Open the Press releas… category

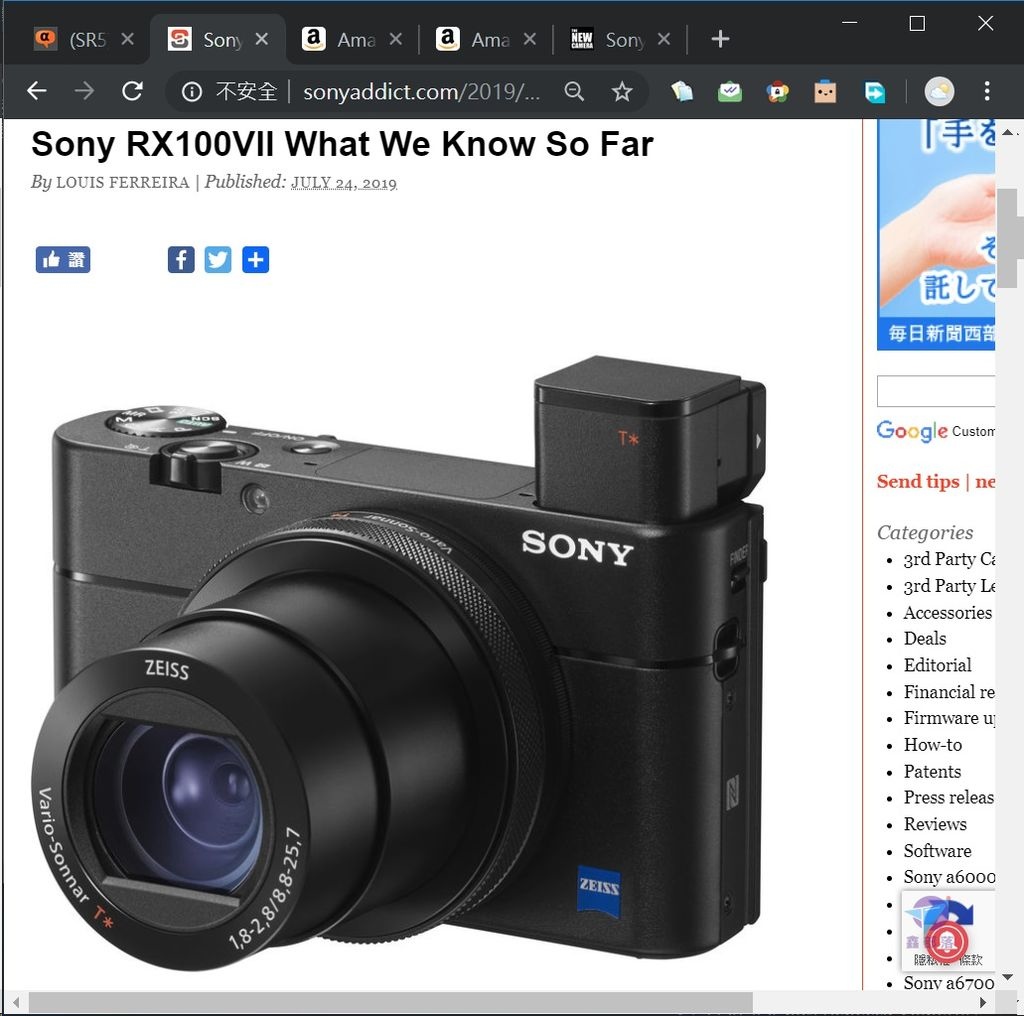pyautogui.click(x=949, y=797)
